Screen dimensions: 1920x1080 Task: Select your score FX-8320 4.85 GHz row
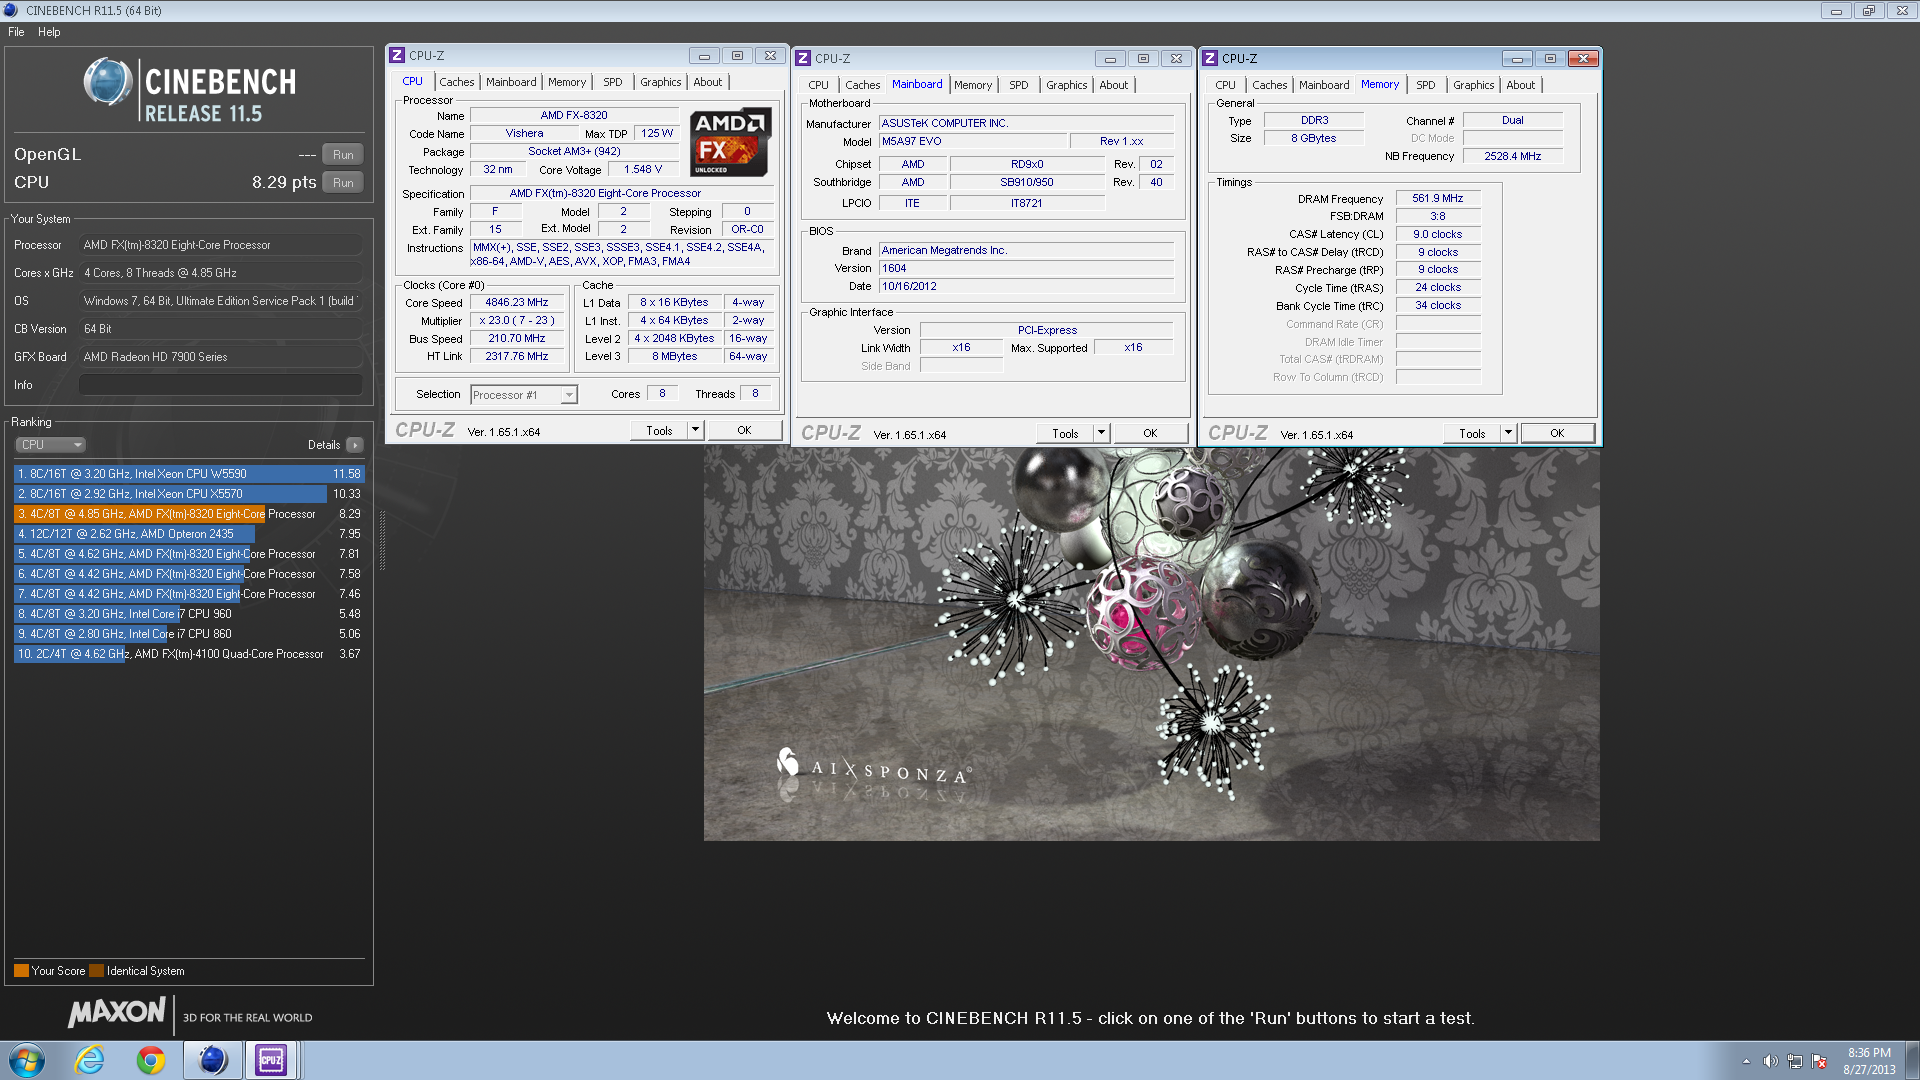(189, 514)
